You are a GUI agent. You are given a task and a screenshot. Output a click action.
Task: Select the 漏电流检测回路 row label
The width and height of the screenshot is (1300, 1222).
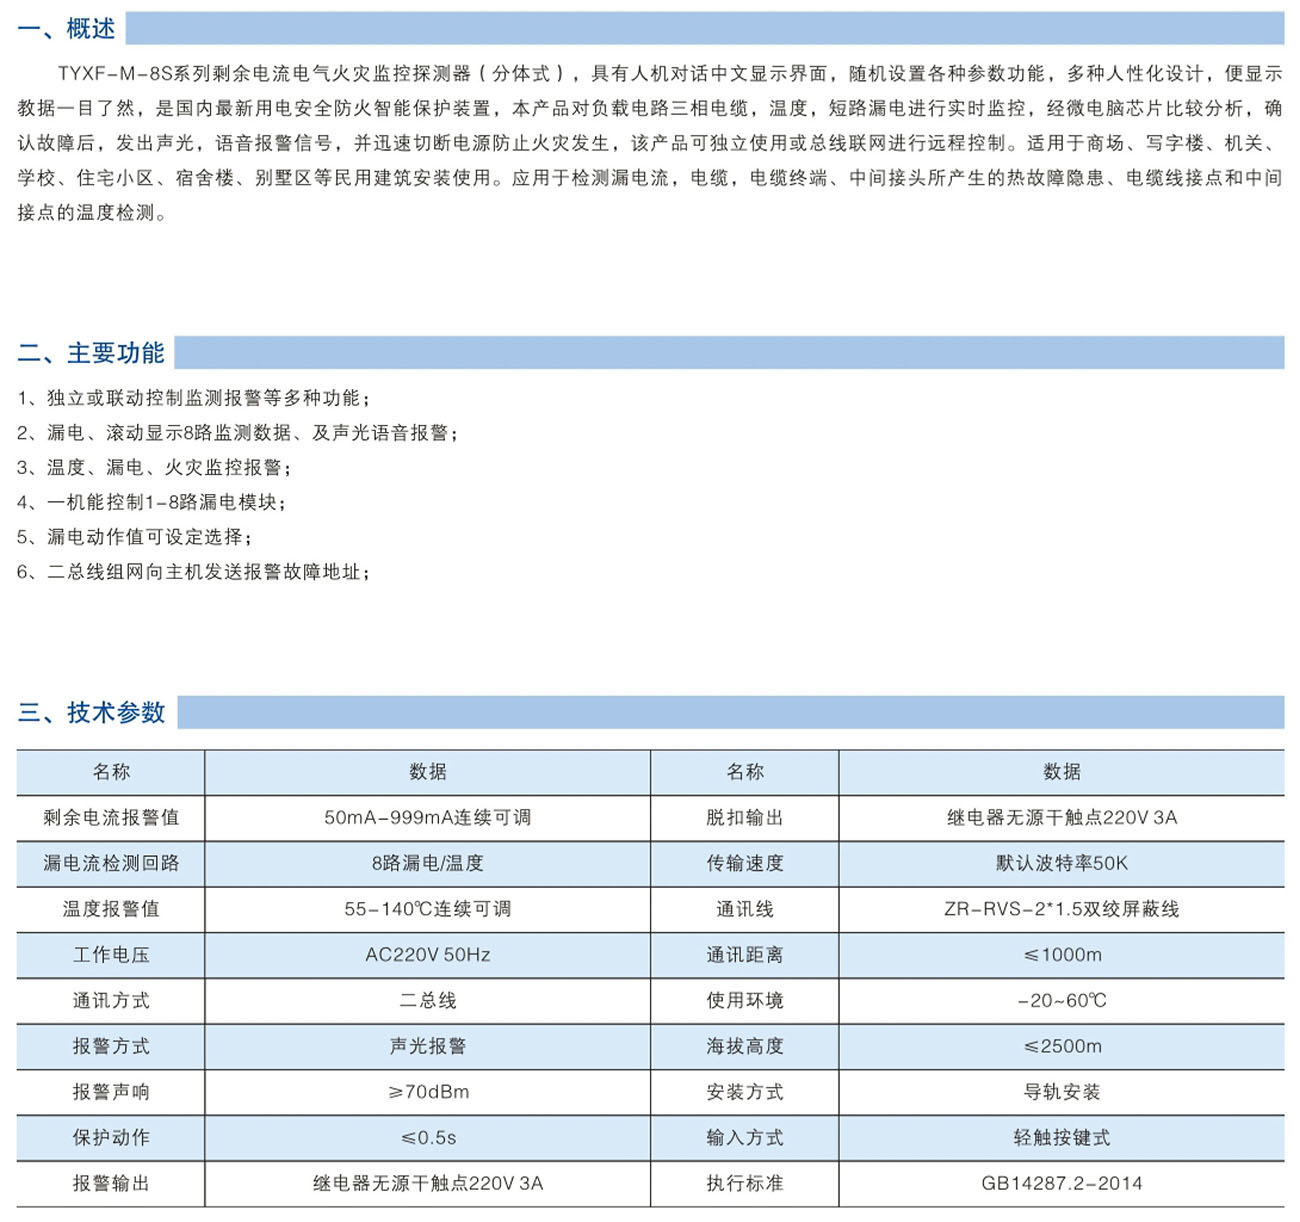pos(111,863)
